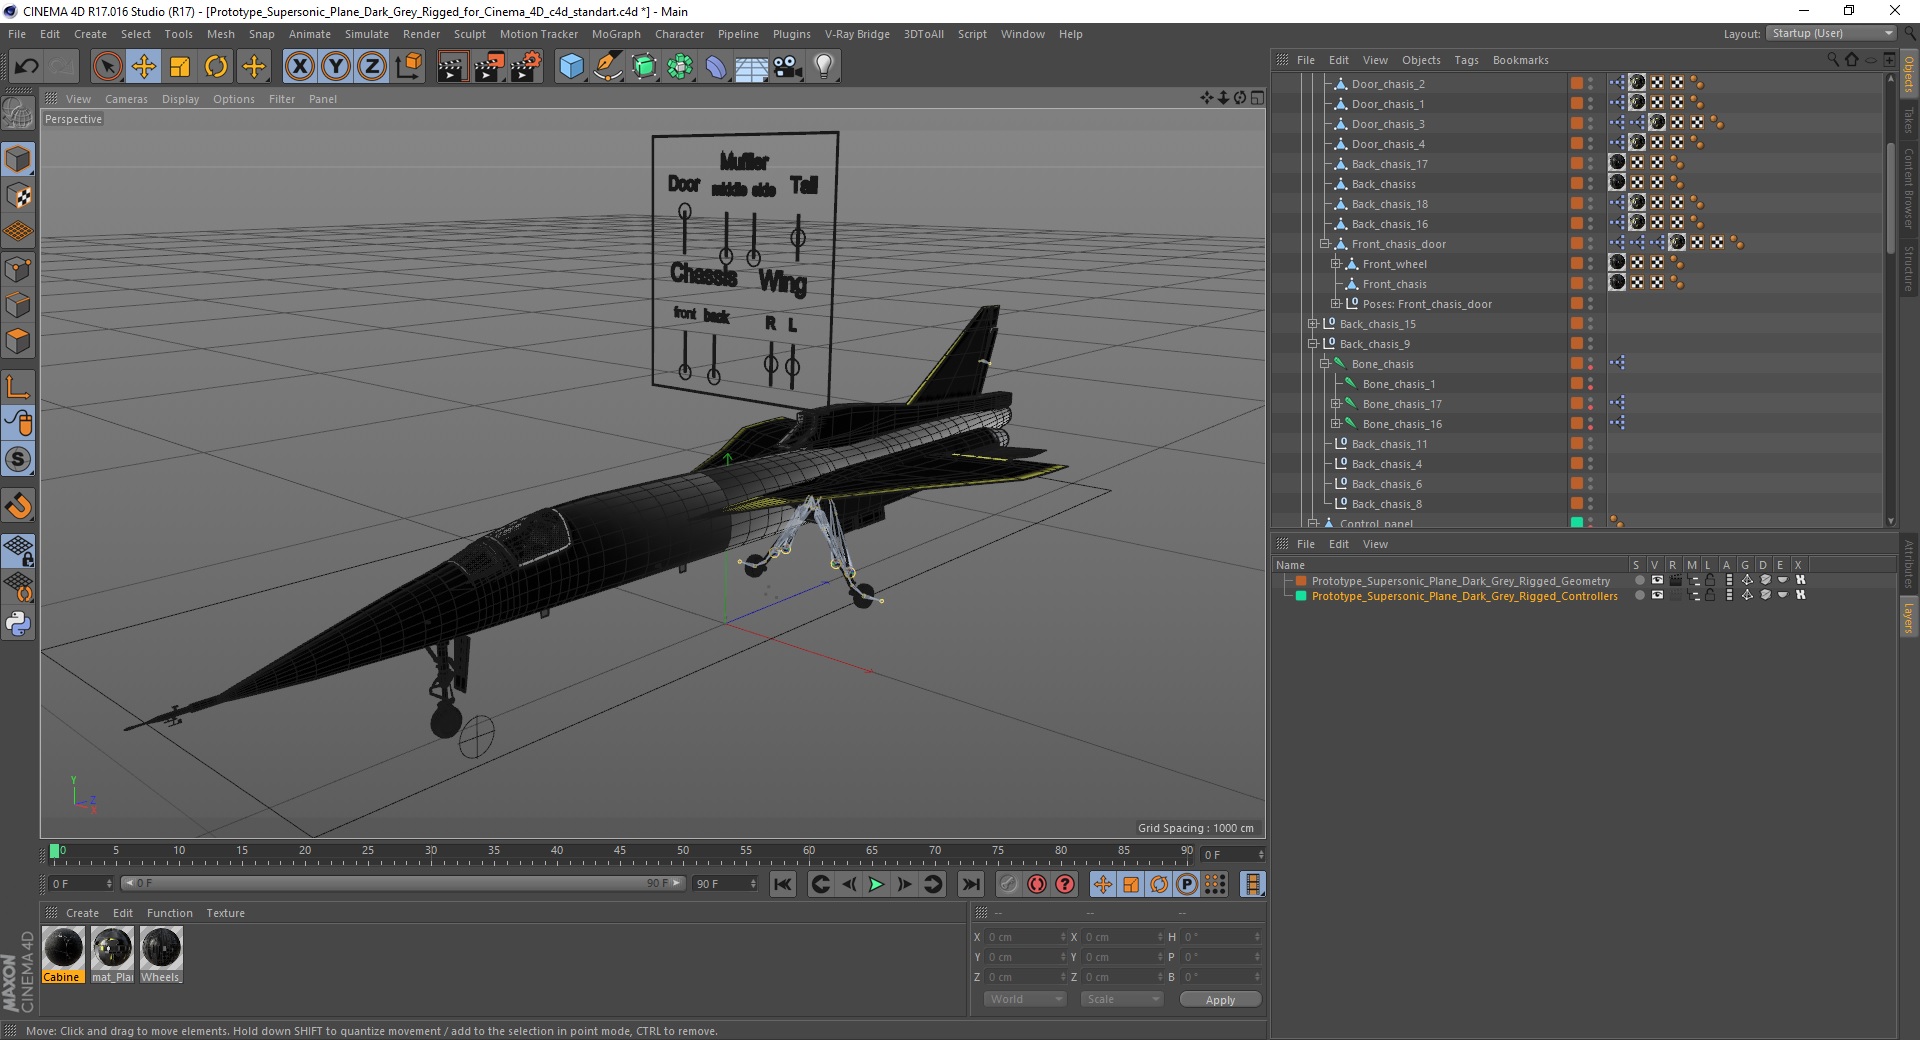Activate the Rotate tool in top toolbar

[216, 67]
